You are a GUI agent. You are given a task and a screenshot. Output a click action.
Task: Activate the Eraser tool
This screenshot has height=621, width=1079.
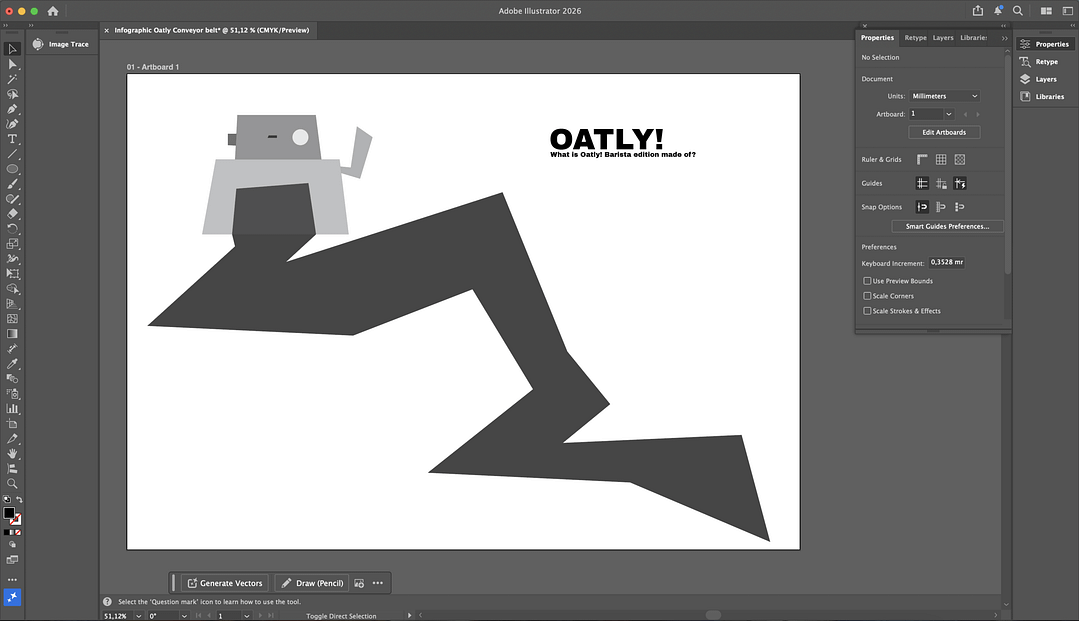coord(13,213)
